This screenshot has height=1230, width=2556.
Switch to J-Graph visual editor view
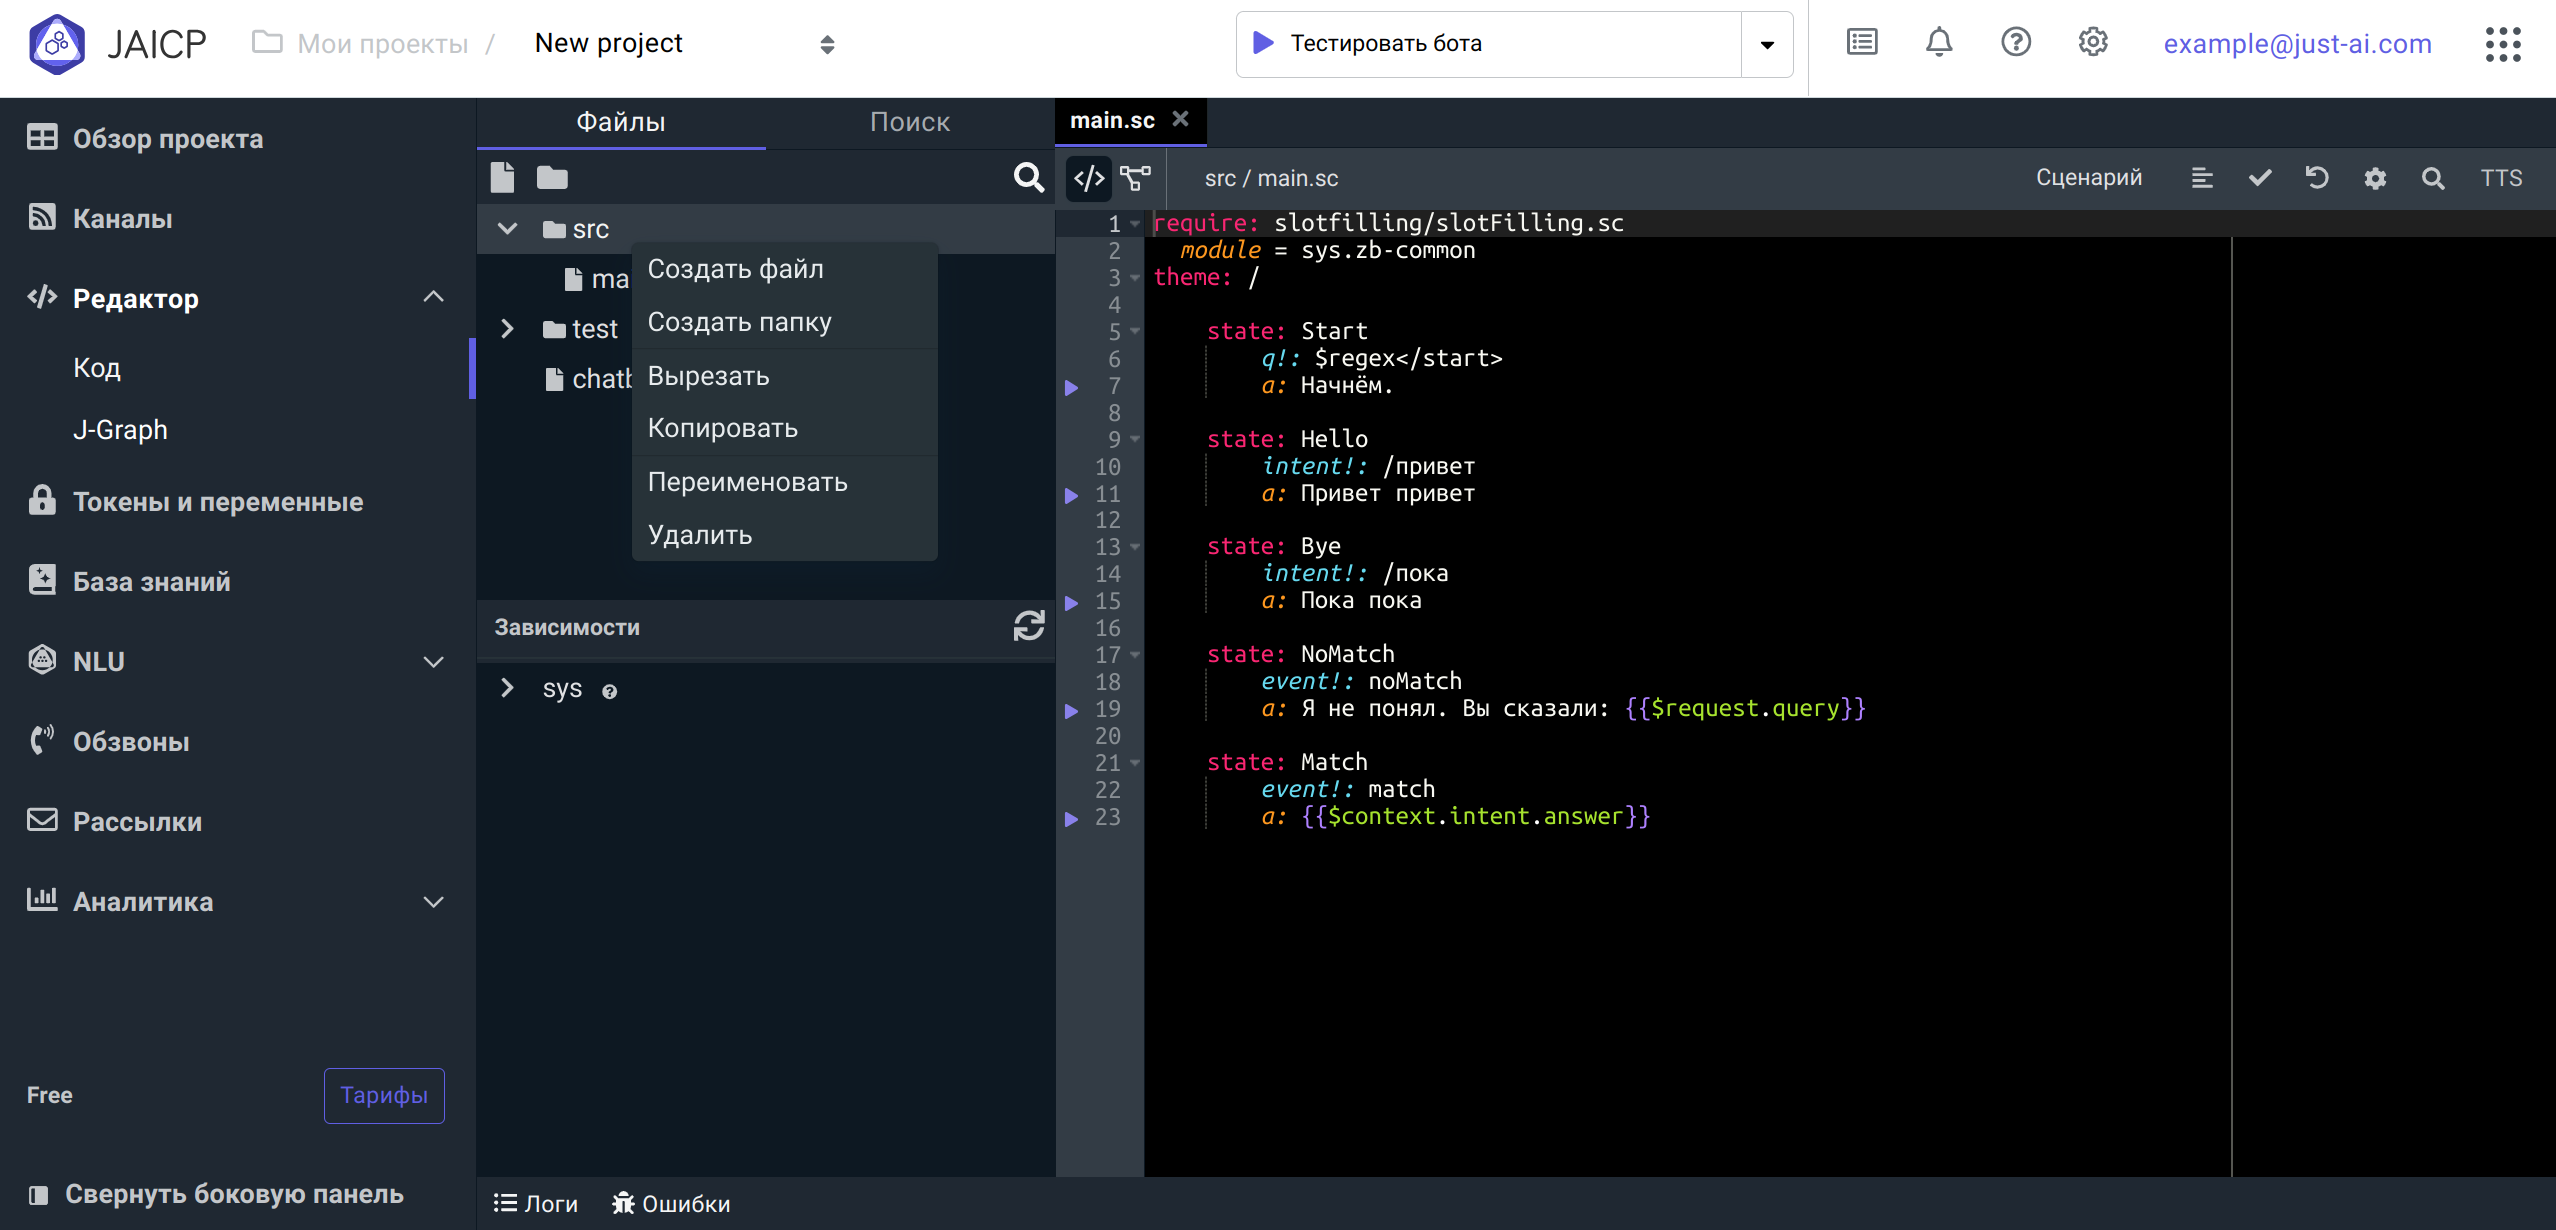point(1136,178)
